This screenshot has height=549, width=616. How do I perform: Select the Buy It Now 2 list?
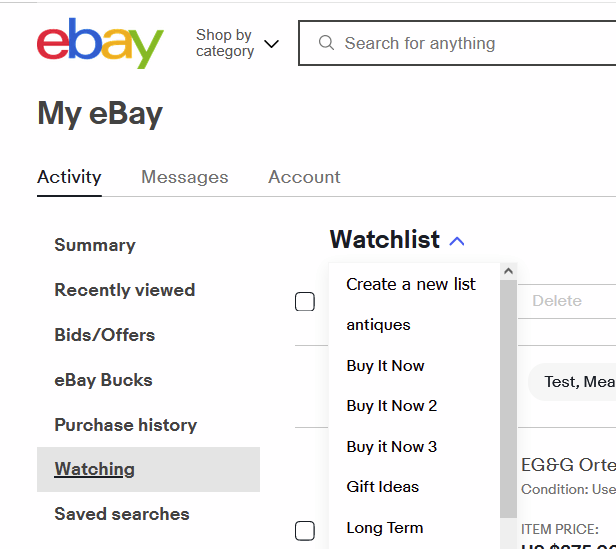click(x=392, y=406)
